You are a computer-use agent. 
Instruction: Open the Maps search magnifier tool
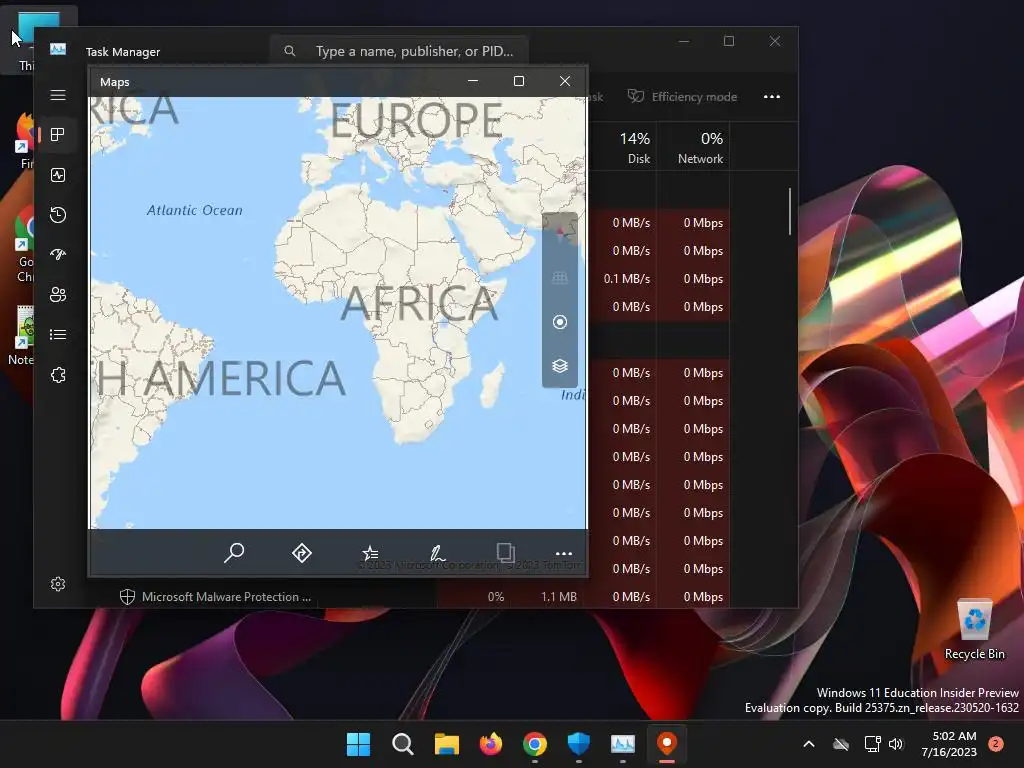(x=234, y=553)
